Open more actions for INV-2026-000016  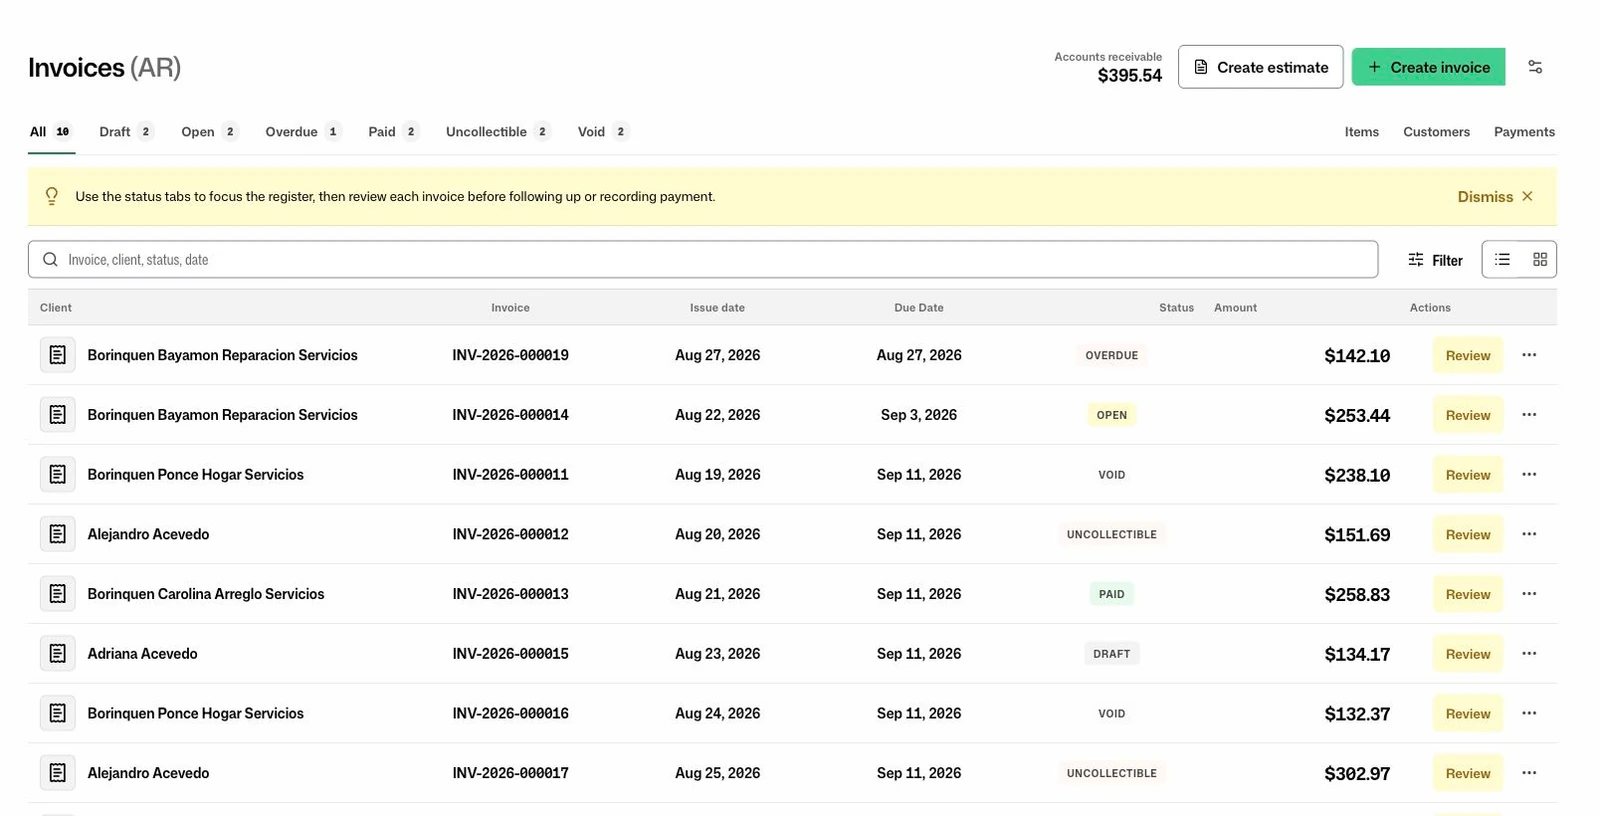pos(1529,713)
